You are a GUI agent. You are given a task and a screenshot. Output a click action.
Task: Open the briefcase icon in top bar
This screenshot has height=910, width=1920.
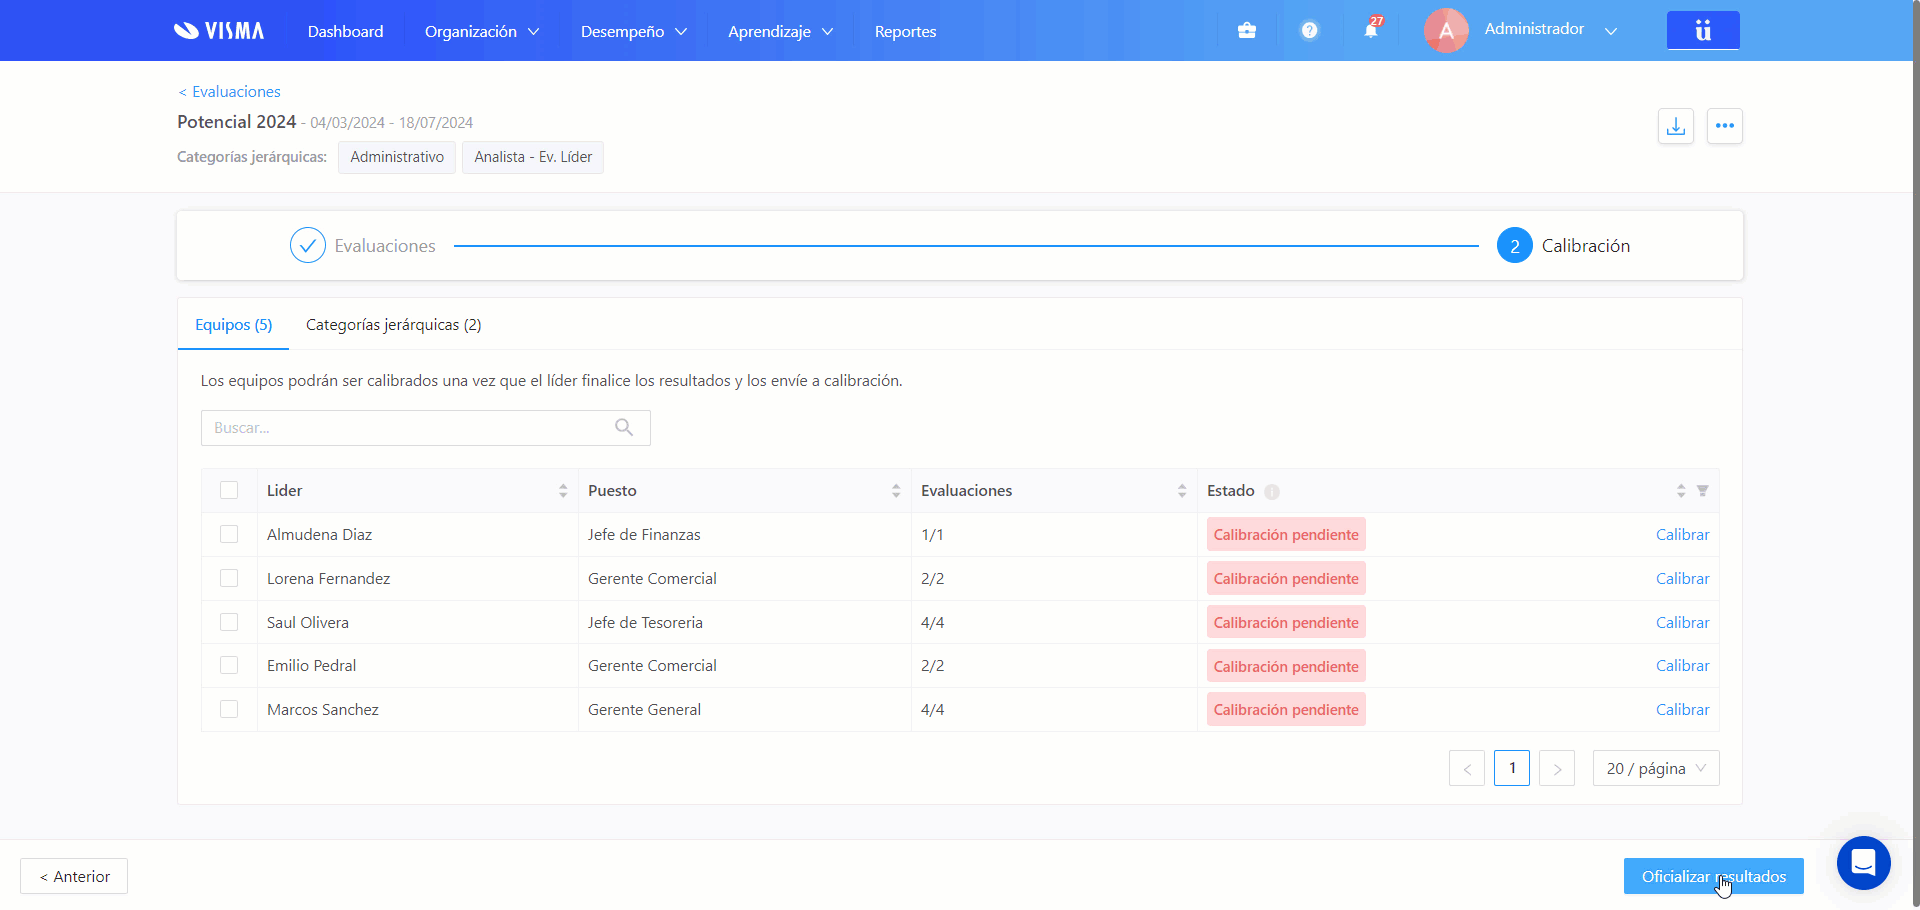1247,31
